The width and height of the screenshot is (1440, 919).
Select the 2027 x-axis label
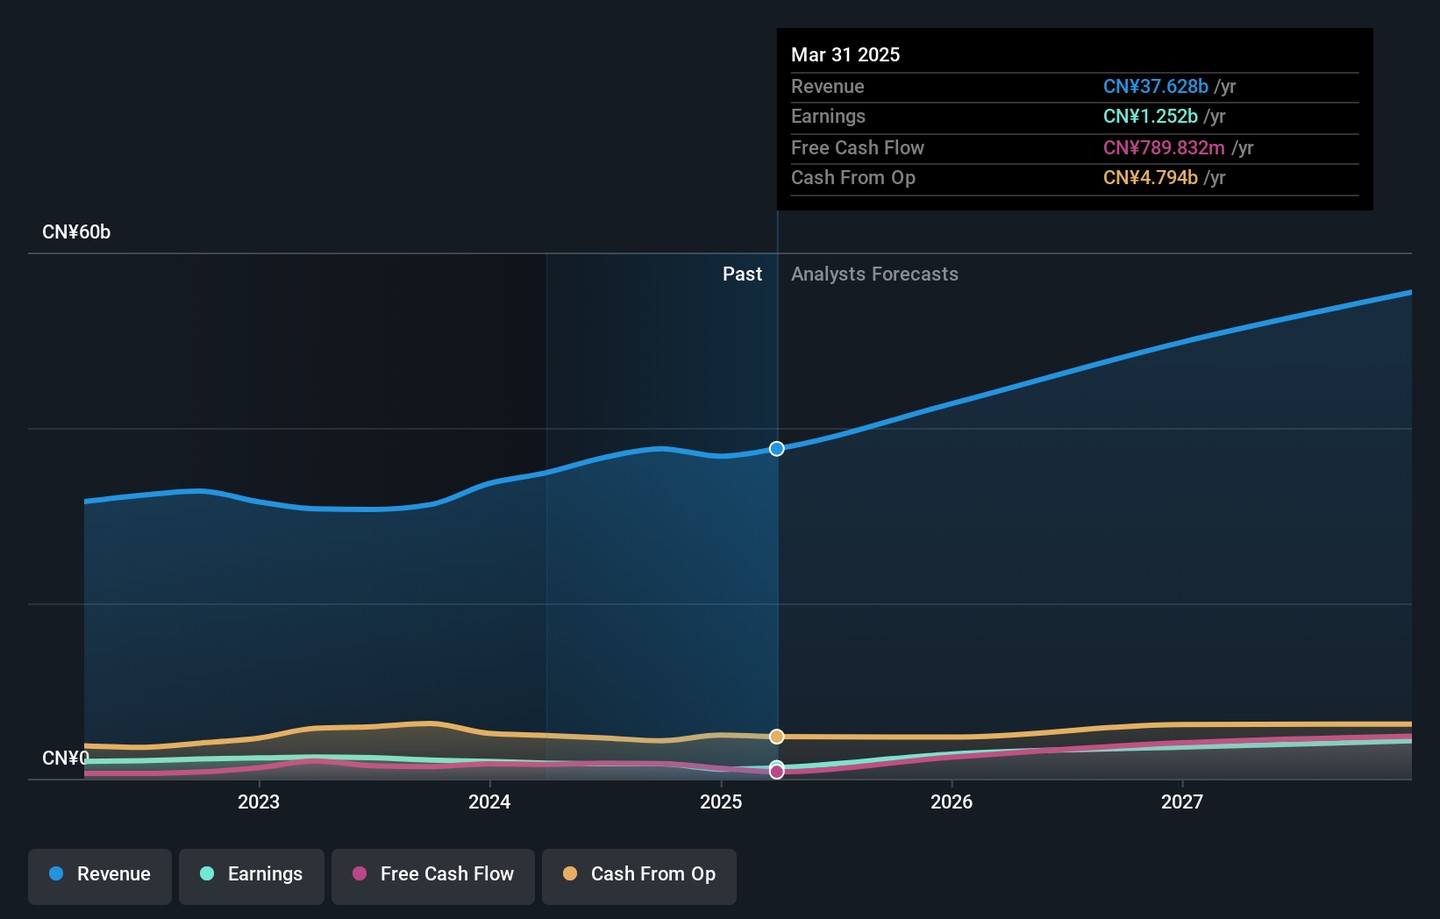click(1182, 802)
